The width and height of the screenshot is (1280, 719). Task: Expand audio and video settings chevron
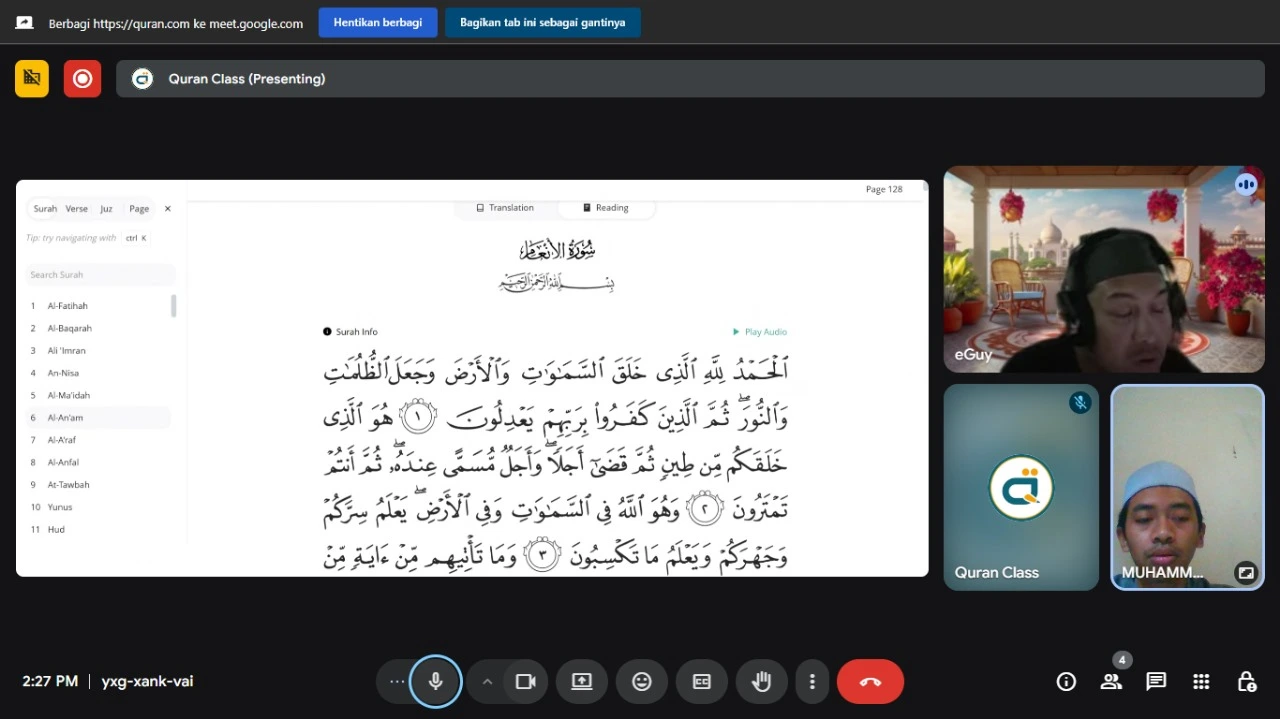click(487, 681)
